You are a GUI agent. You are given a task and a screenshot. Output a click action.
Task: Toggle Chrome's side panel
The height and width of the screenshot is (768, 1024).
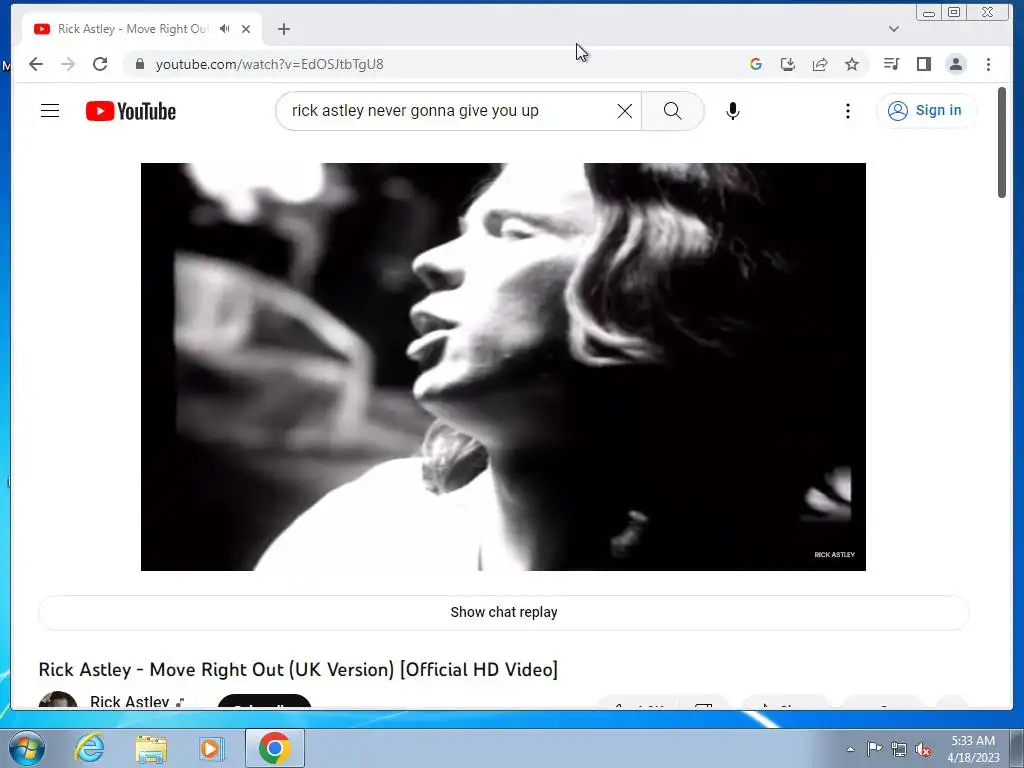(x=923, y=64)
